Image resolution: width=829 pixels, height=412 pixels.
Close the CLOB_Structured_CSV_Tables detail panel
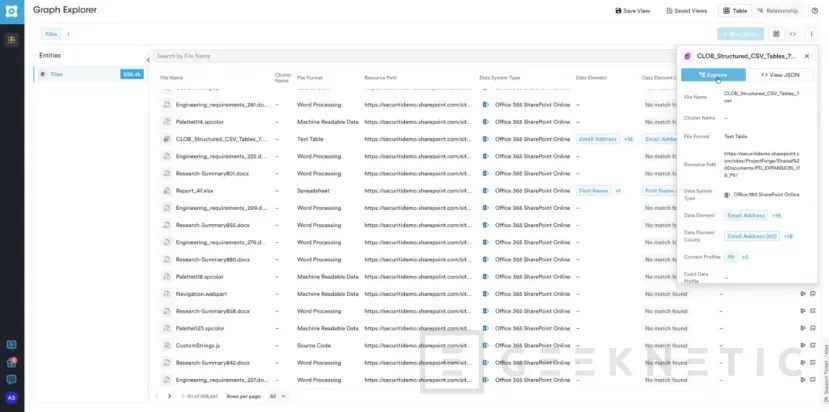(807, 56)
